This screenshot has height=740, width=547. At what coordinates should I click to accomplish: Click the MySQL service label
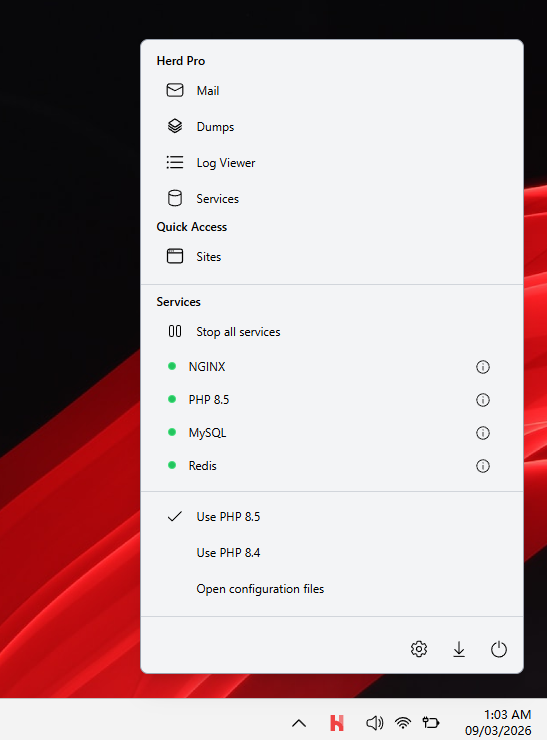click(207, 433)
